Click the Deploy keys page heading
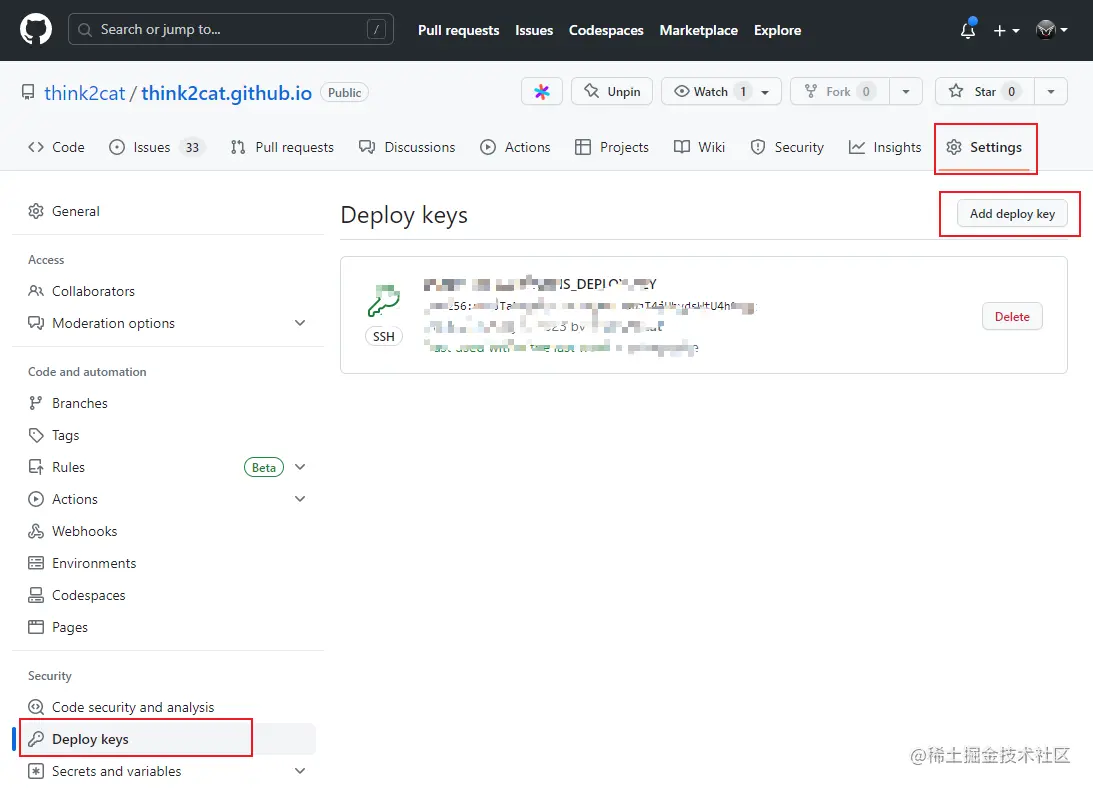Screen dimensions: 1093x788 tap(404, 215)
